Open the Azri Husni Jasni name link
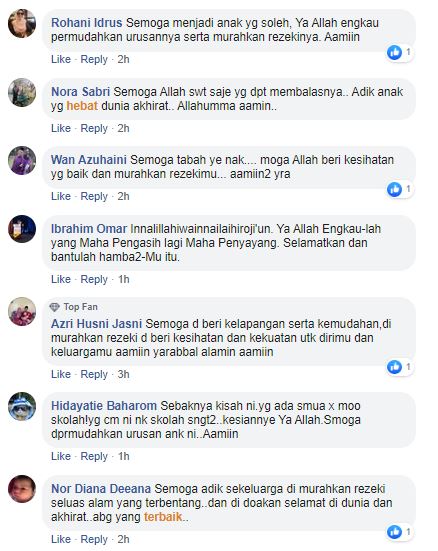The image size is (438, 551). pyautogui.click(x=96, y=324)
